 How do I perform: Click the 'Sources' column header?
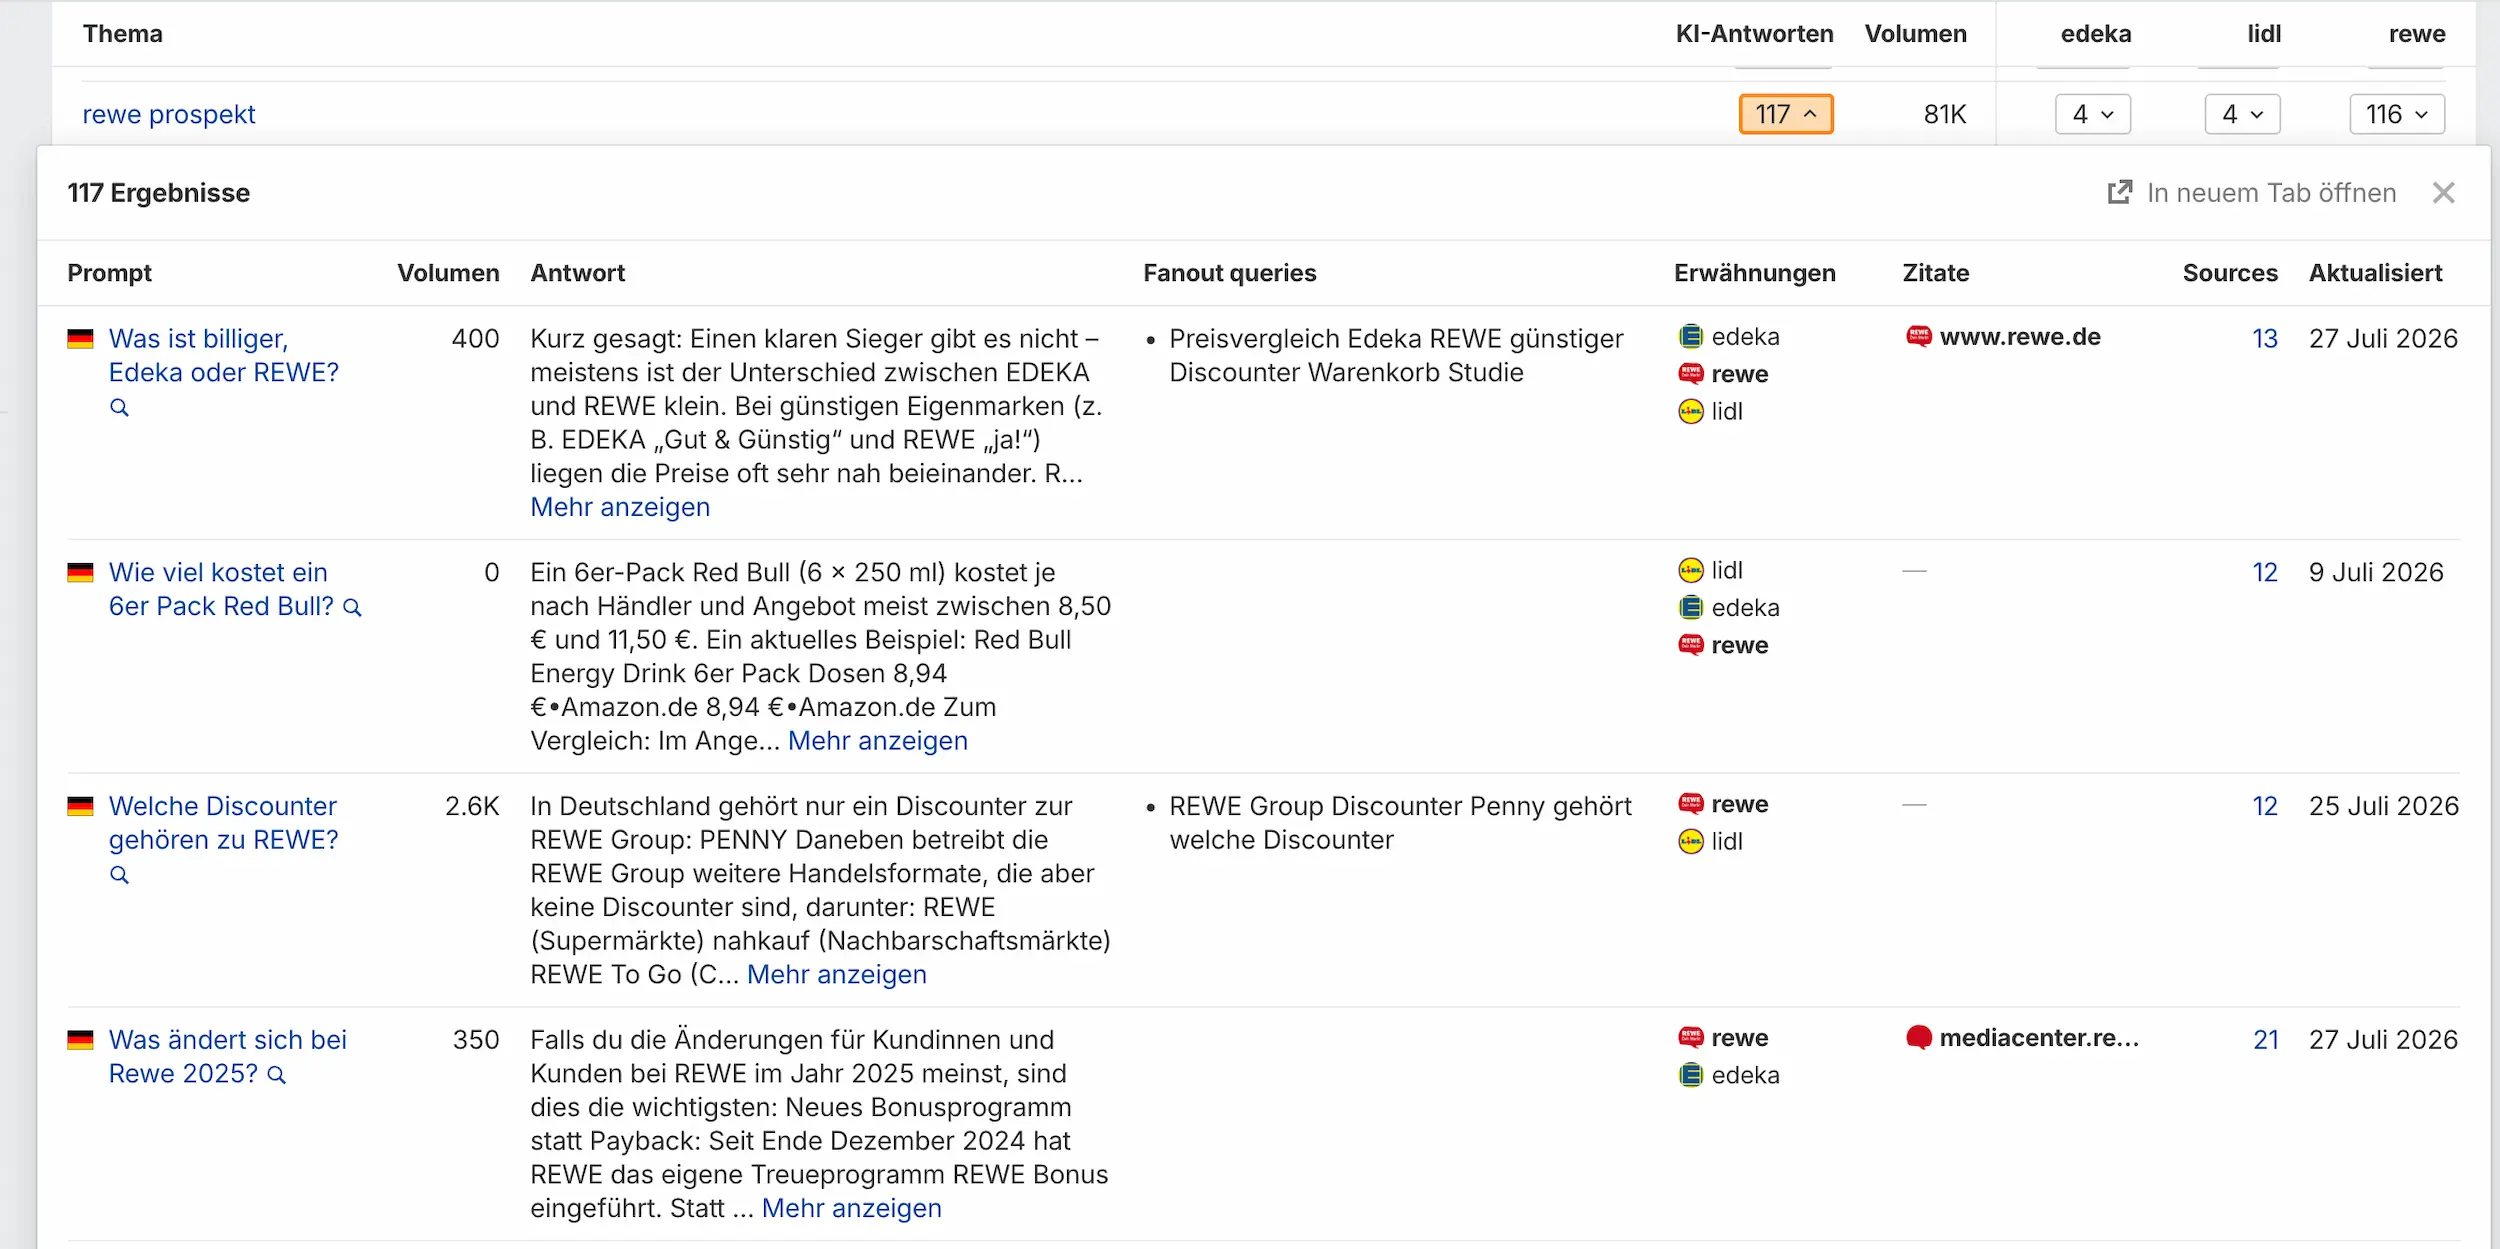pos(2230,273)
